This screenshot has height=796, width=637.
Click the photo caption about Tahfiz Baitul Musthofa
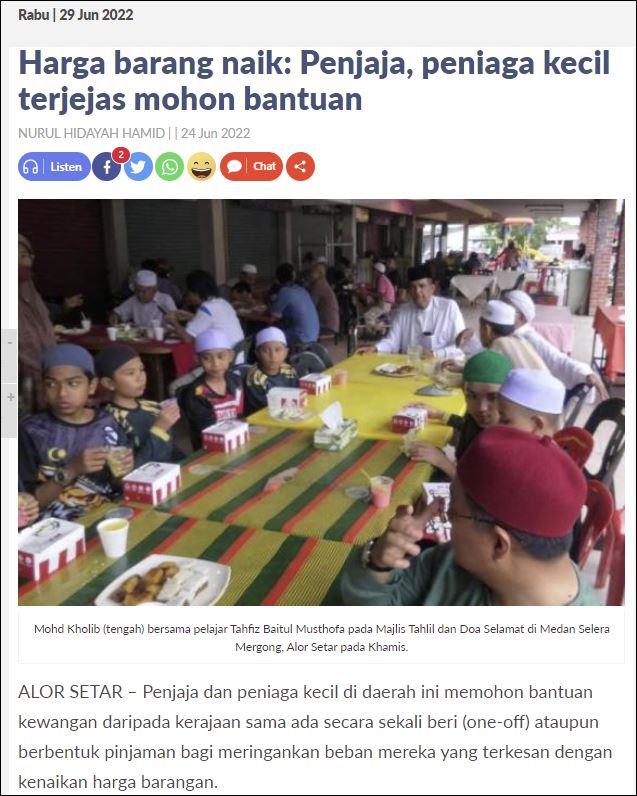pyautogui.click(x=321, y=638)
